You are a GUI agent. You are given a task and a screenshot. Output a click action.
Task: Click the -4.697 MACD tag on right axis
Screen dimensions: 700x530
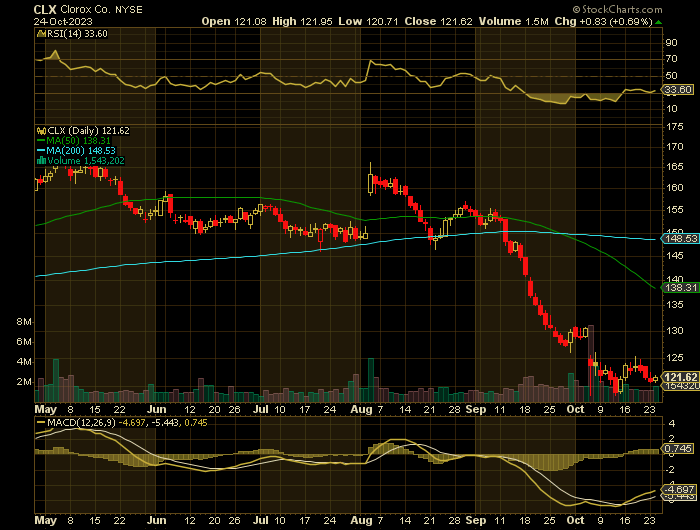(x=679, y=489)
